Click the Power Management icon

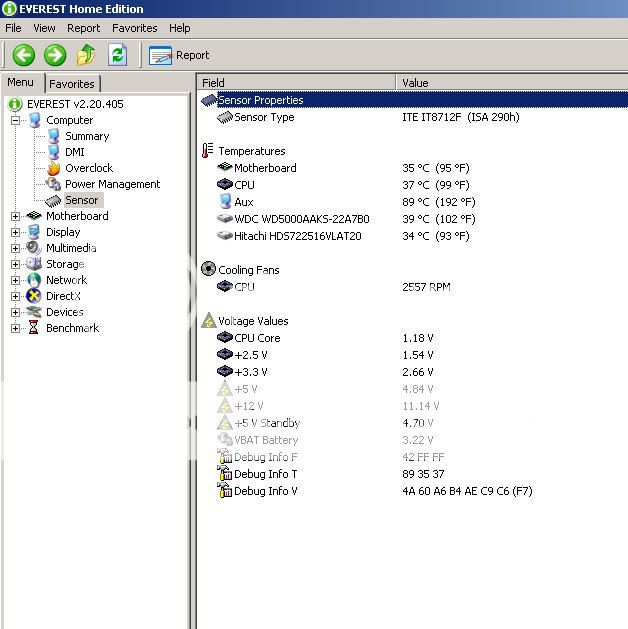(53, 184)
